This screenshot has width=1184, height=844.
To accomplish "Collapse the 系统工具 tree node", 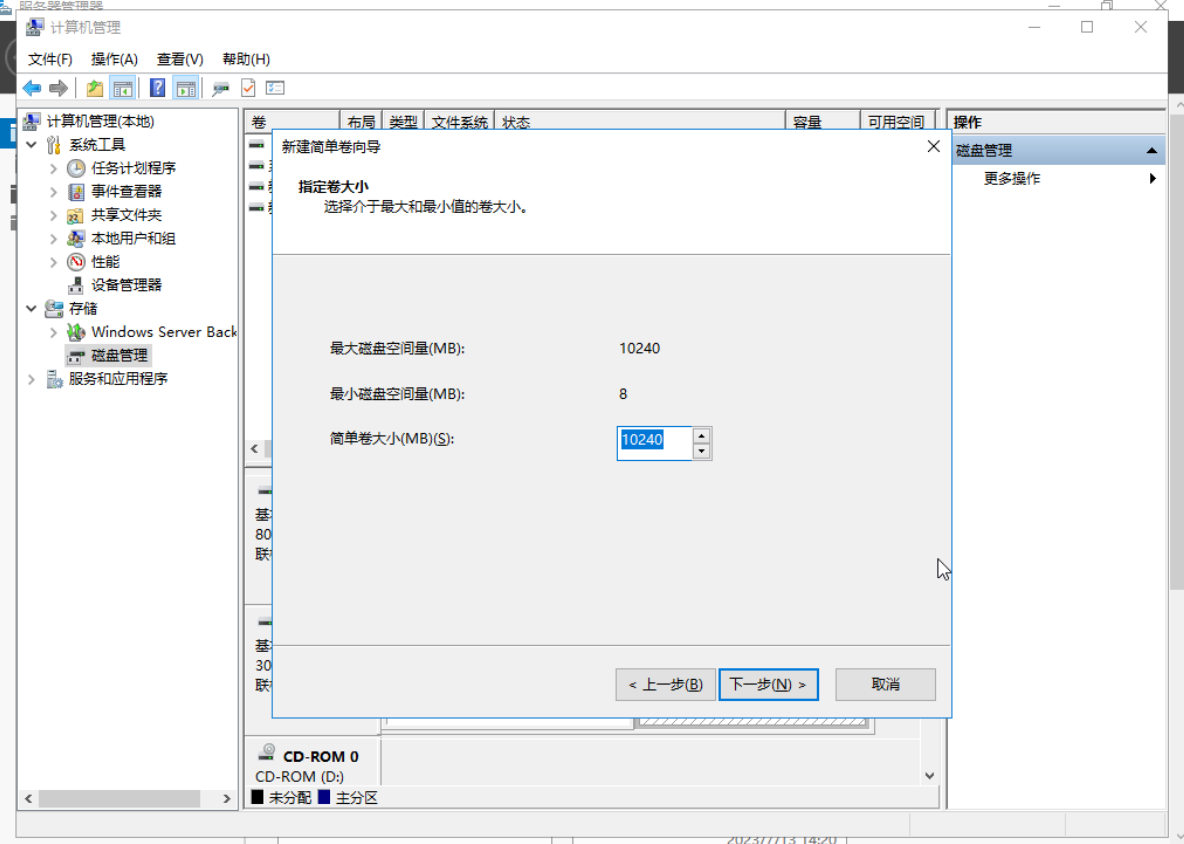I will click(31, 144).
